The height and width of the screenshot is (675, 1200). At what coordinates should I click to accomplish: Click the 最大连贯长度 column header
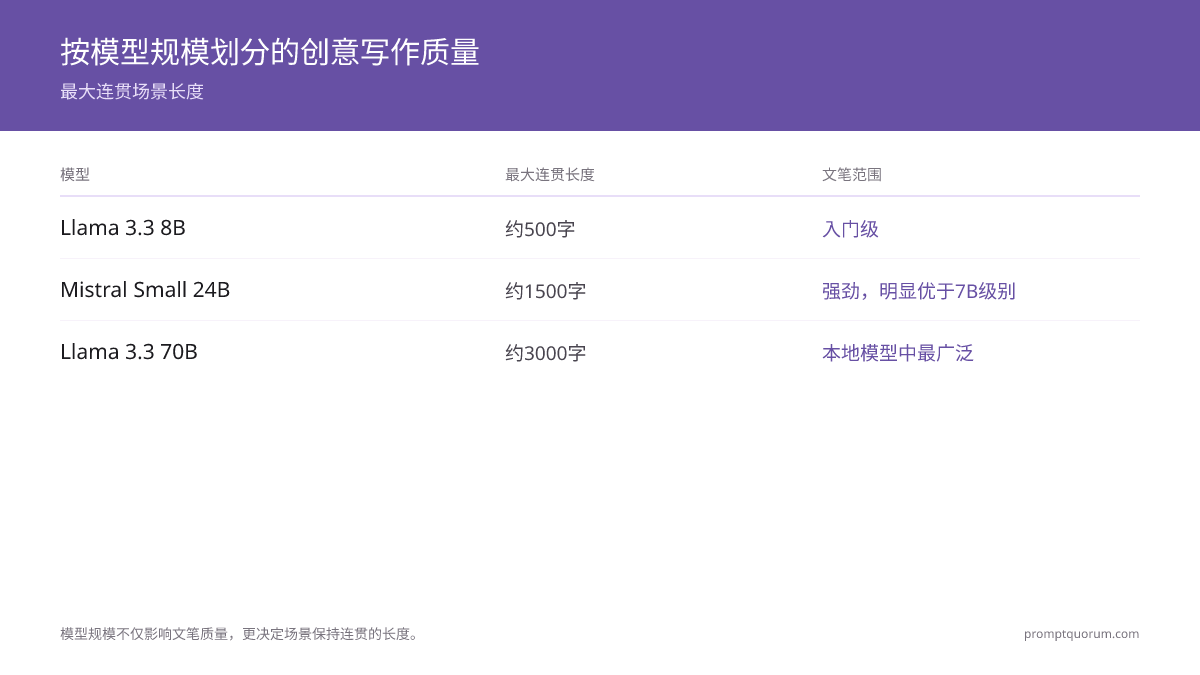[x=550, y=175]
